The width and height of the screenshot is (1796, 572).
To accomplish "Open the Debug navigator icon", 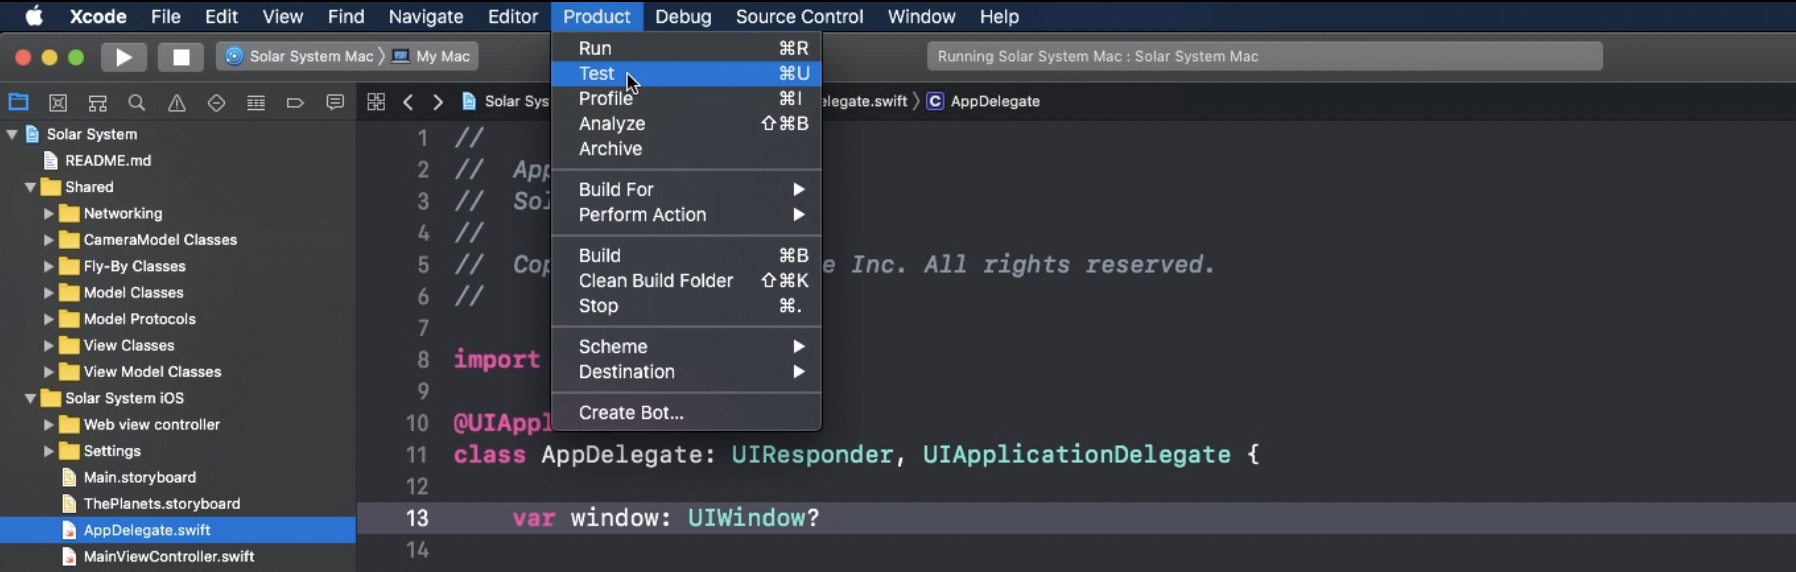I will 256,102.
